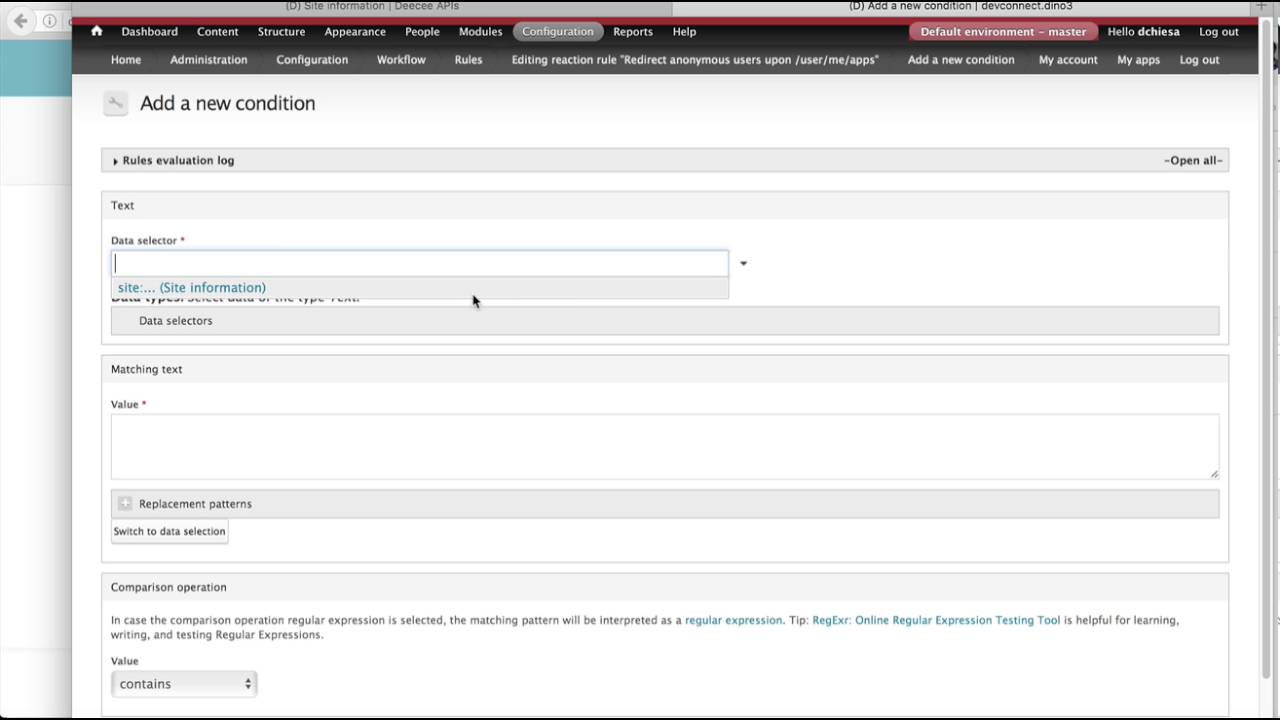Click Default environment – master badge

[1003, 31]
